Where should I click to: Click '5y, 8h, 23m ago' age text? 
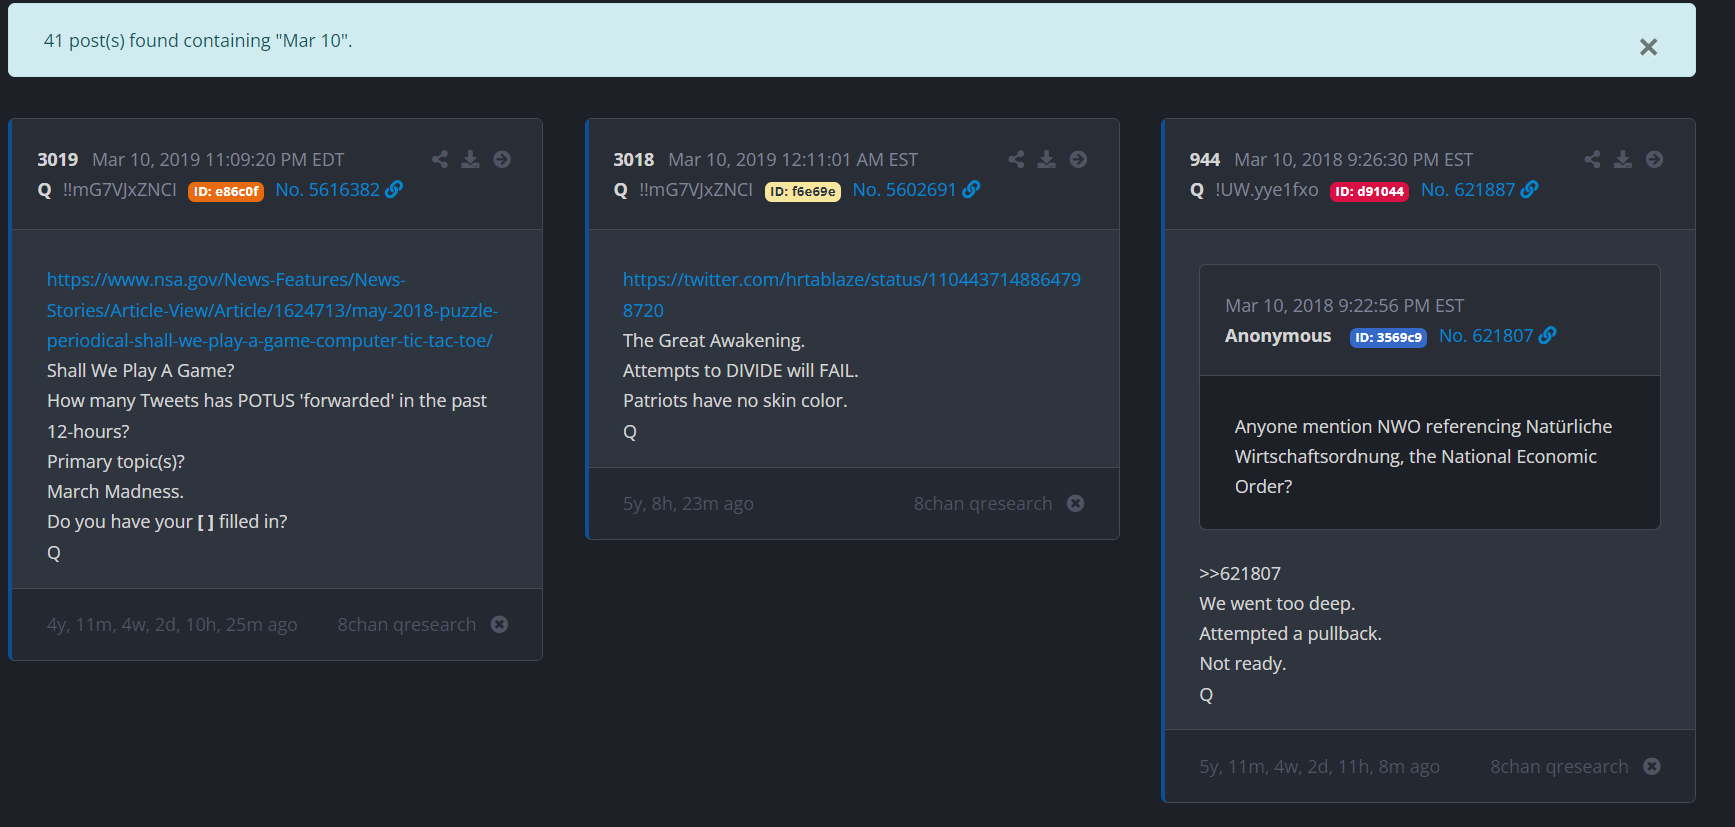point(688,503)
